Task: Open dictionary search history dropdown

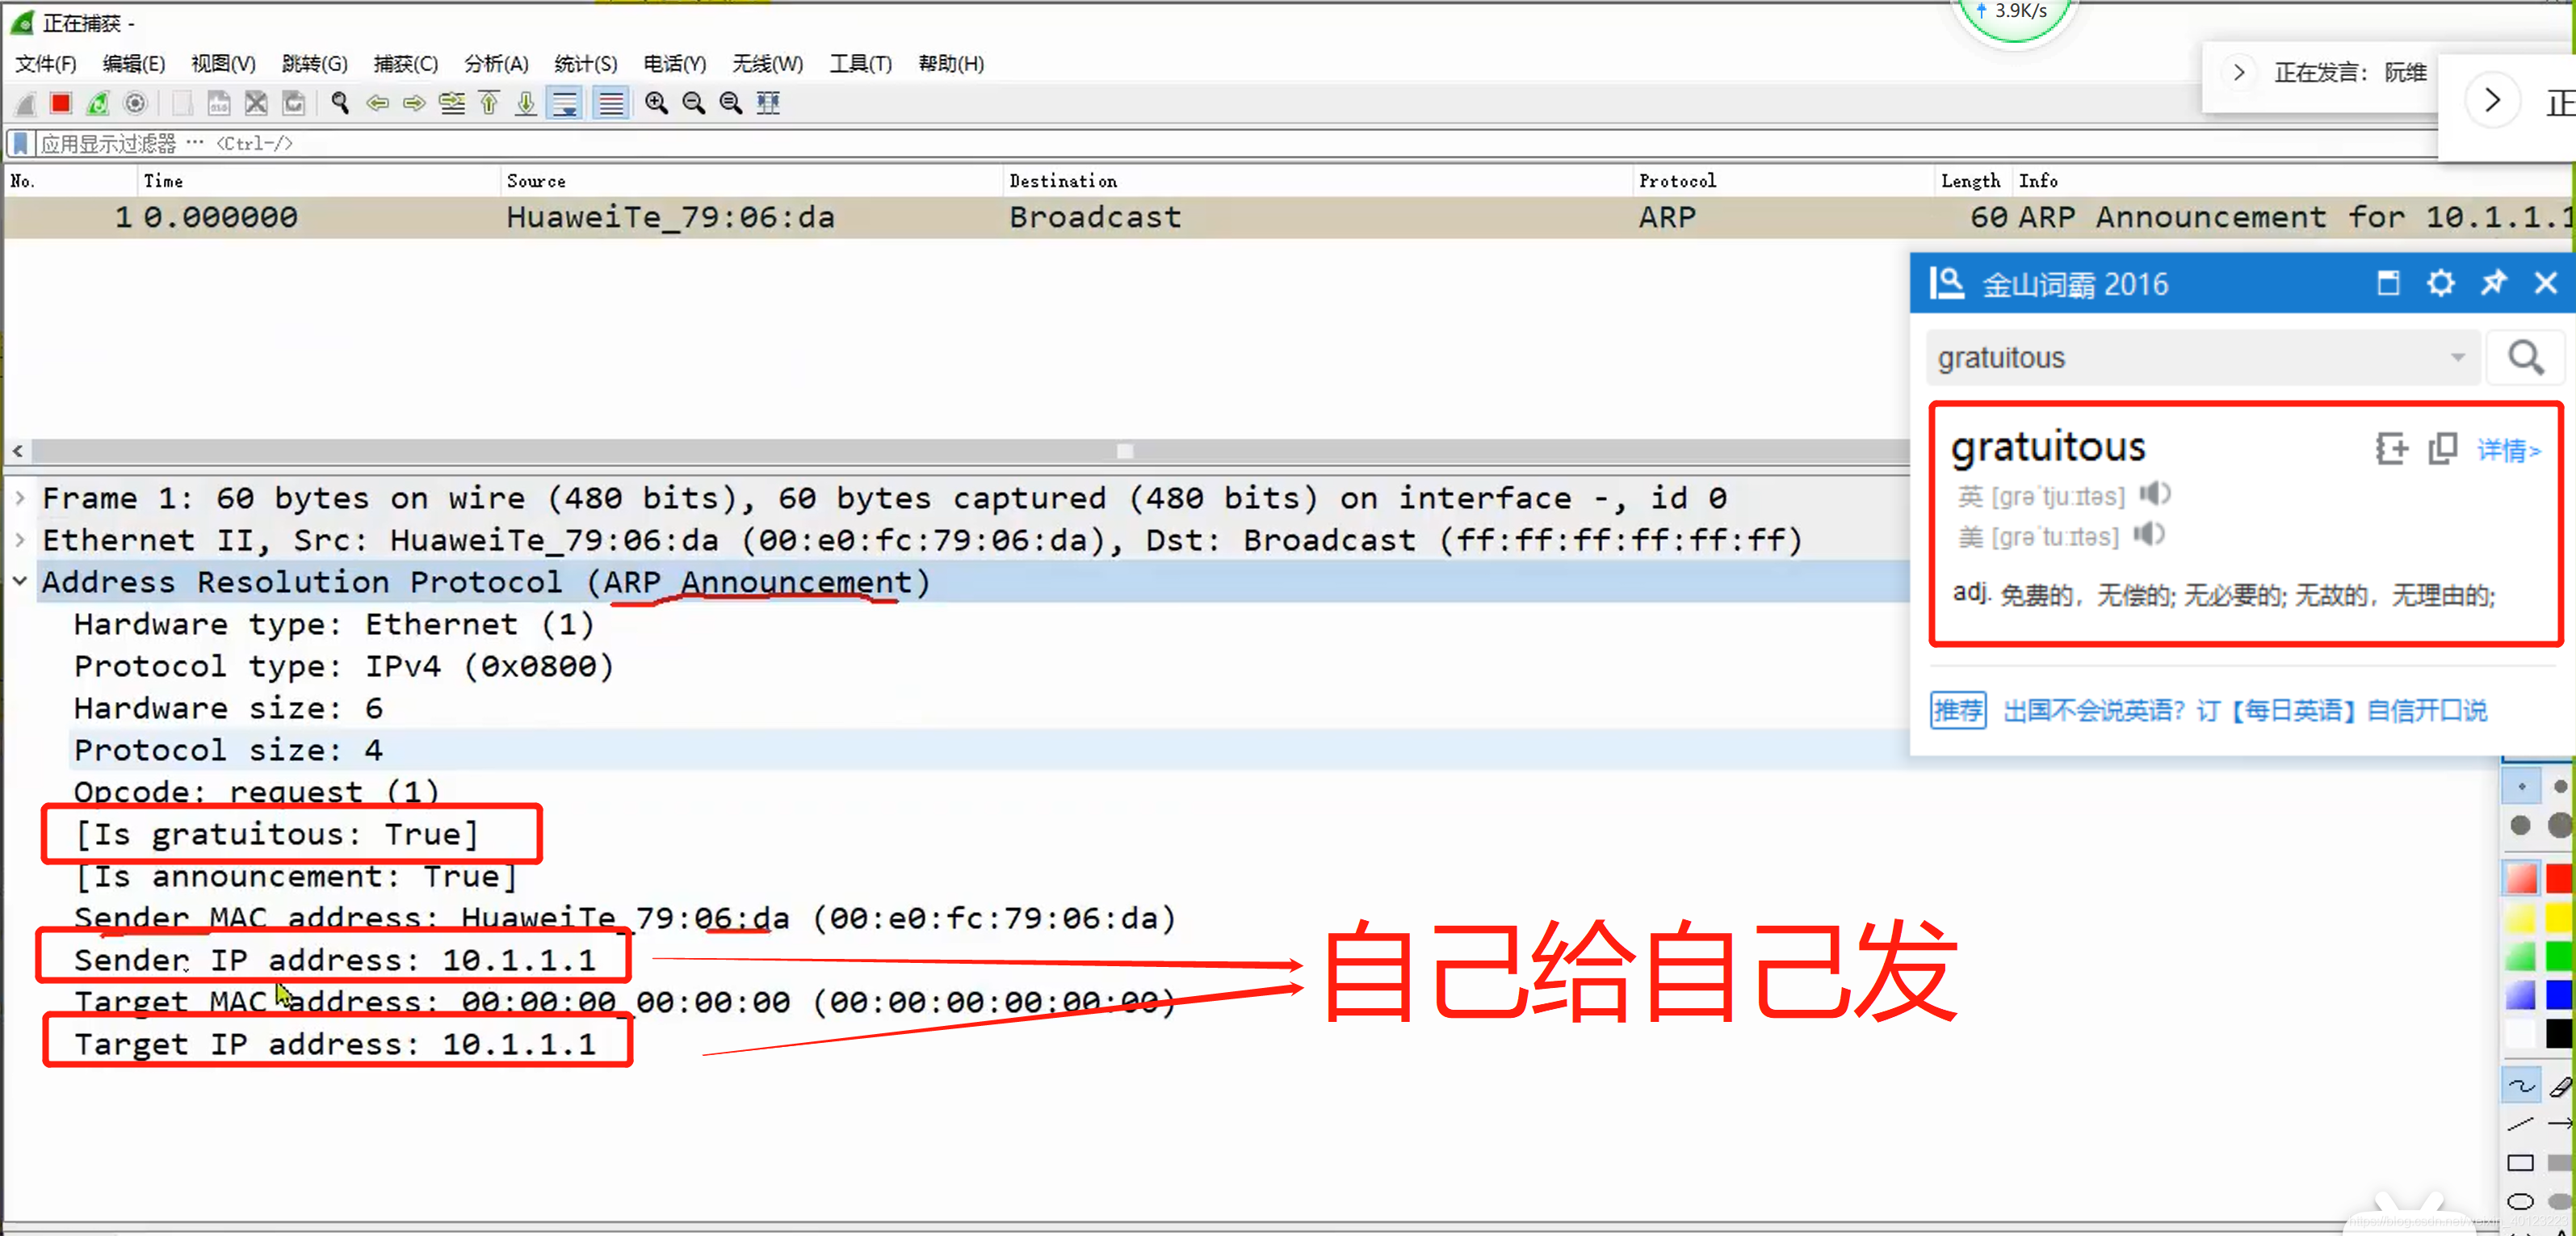Action: [x=2457, y=358]
